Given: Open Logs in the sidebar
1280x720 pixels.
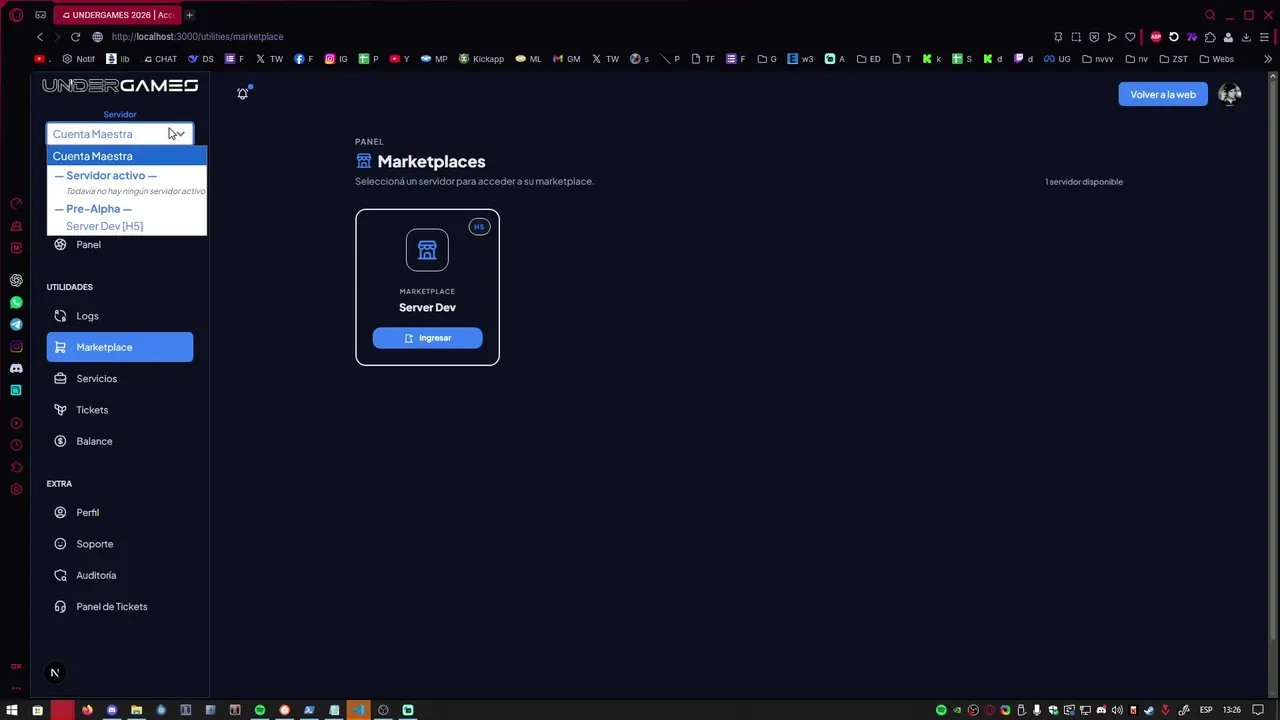Looking at the screenshot, I should (x=120, y=316).
